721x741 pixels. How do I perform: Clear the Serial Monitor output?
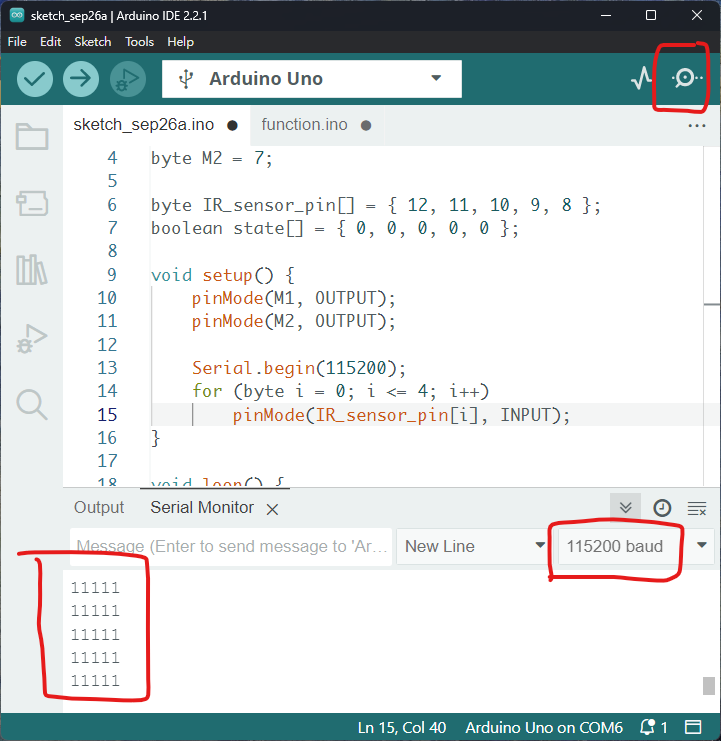[697, 508]
